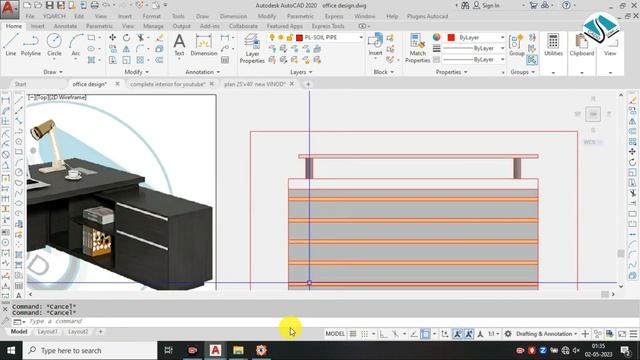Image resolution: width=640 pixels, height=360 pixels.
Task: Open the PL-SOIL PIPE layer dropdown
Action: tap(361, 38)
